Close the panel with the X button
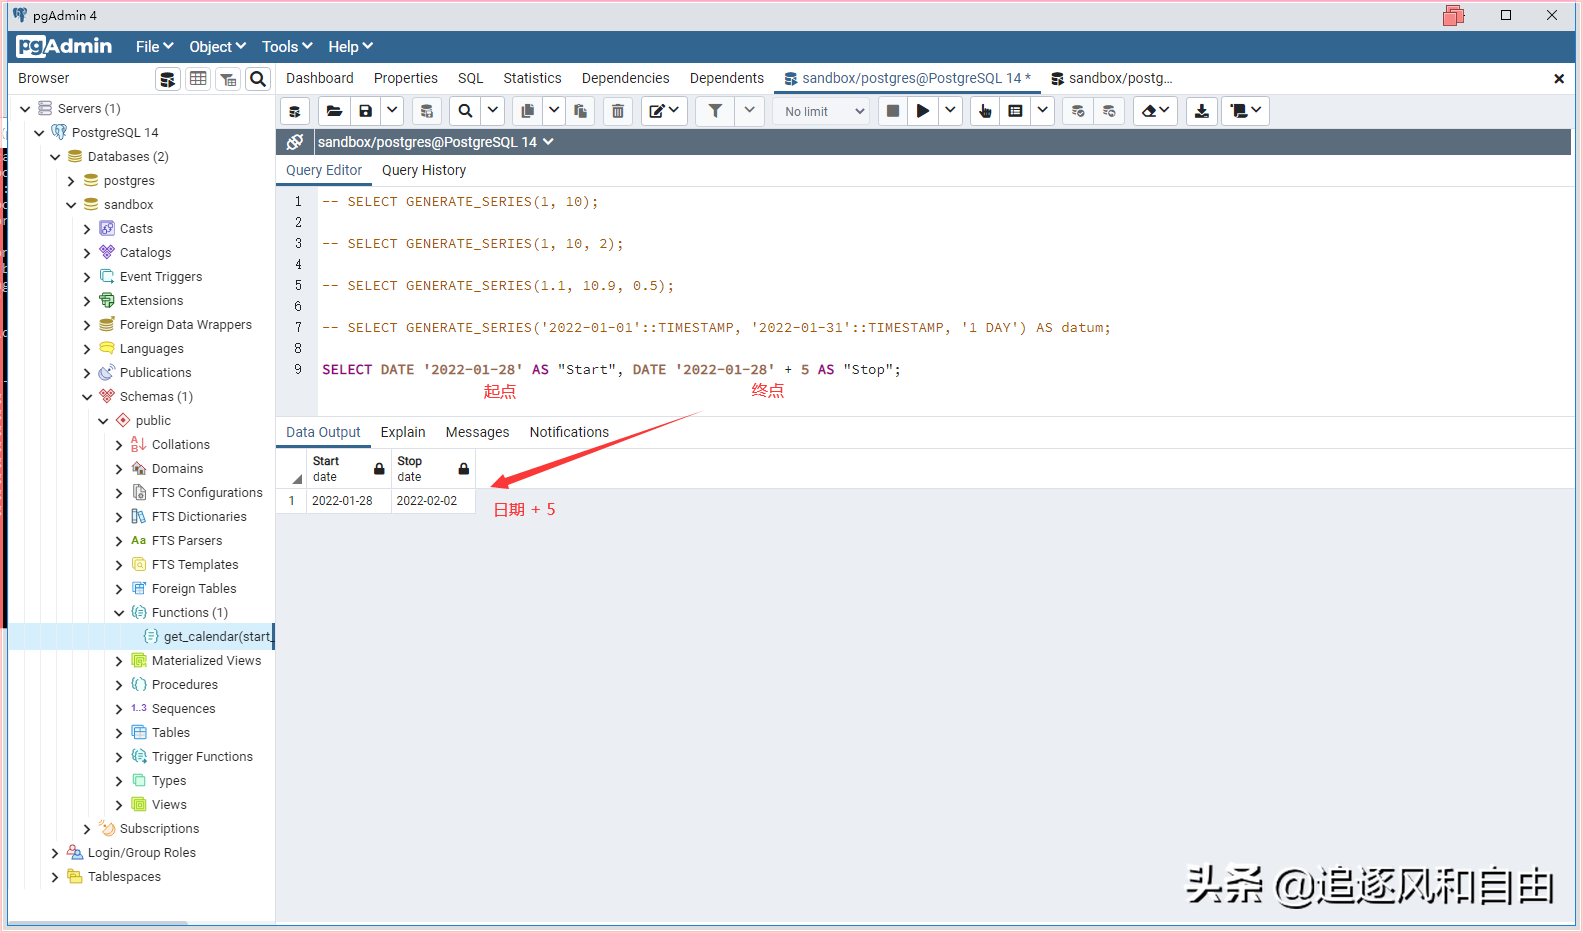This screenshot has width=1583, height=933. 1558,79
